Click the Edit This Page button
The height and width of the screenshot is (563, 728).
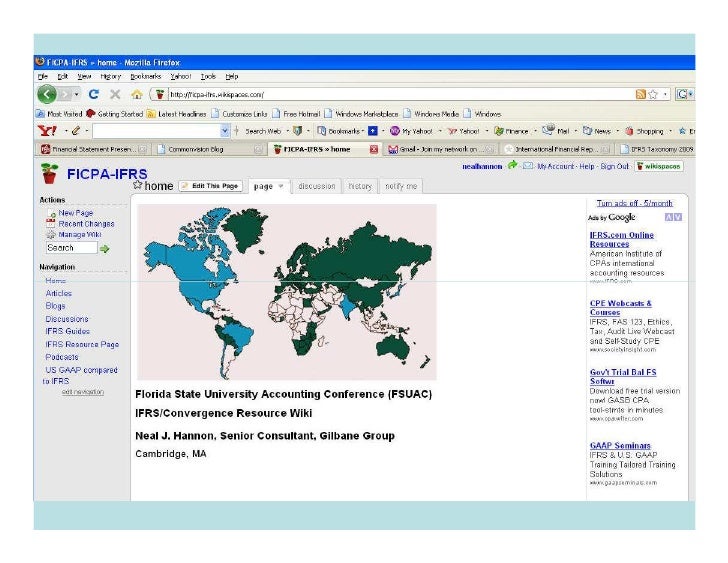pos(211,186)
